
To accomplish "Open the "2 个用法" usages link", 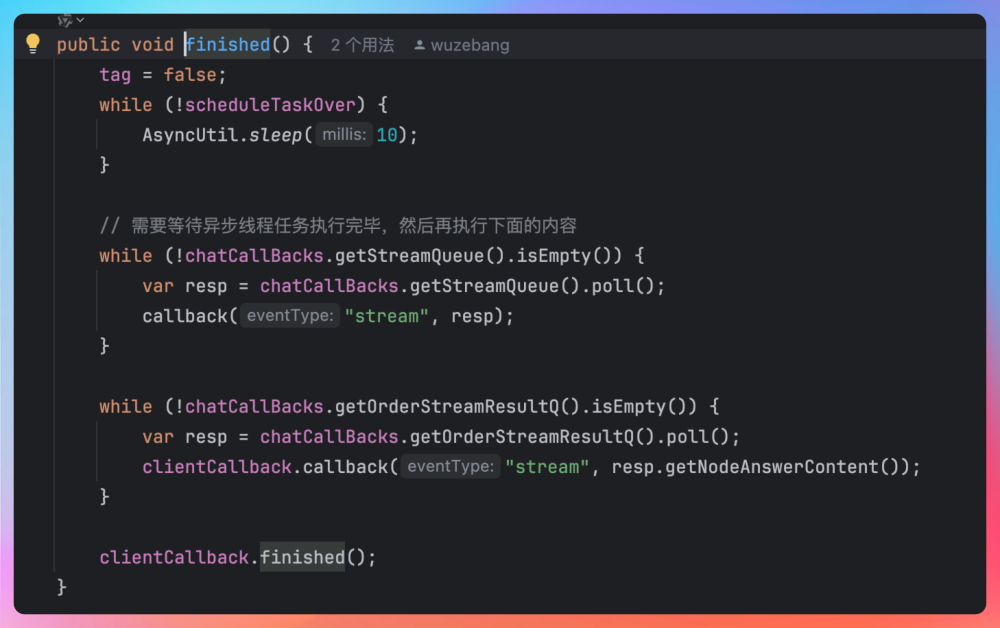I will [362, 45].
